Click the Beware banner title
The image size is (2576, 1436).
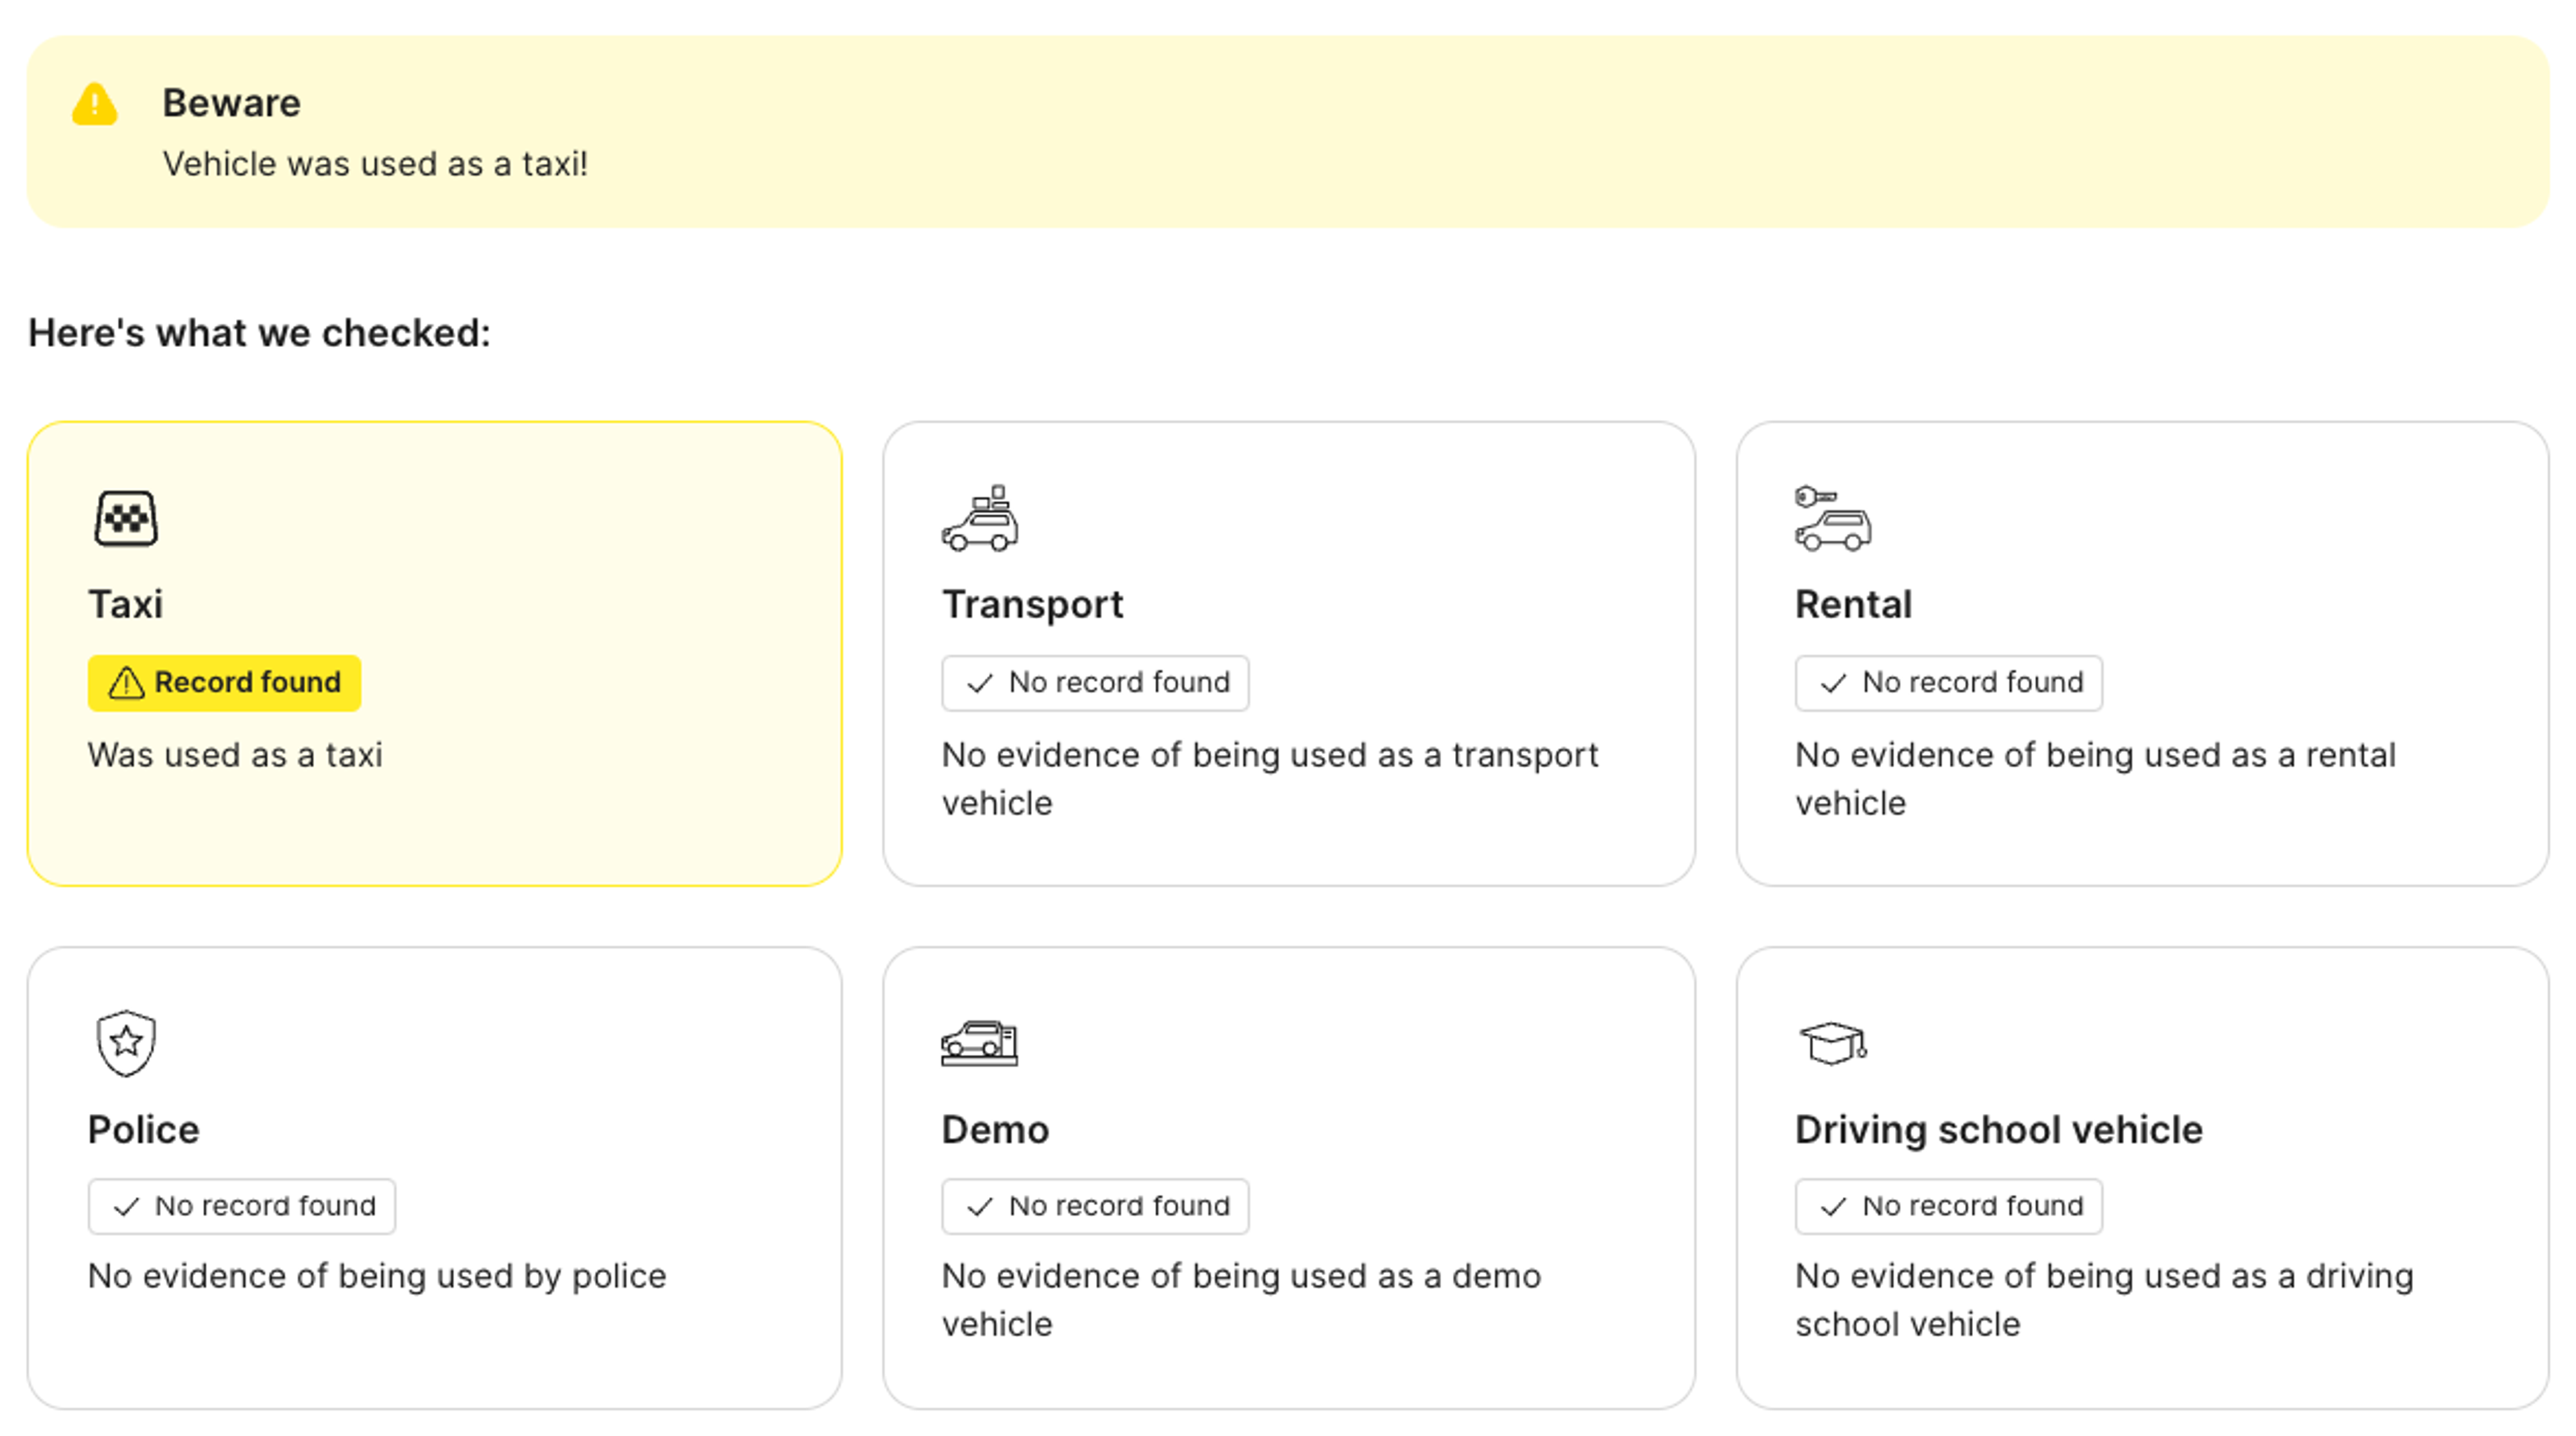[x=231, y=103]
